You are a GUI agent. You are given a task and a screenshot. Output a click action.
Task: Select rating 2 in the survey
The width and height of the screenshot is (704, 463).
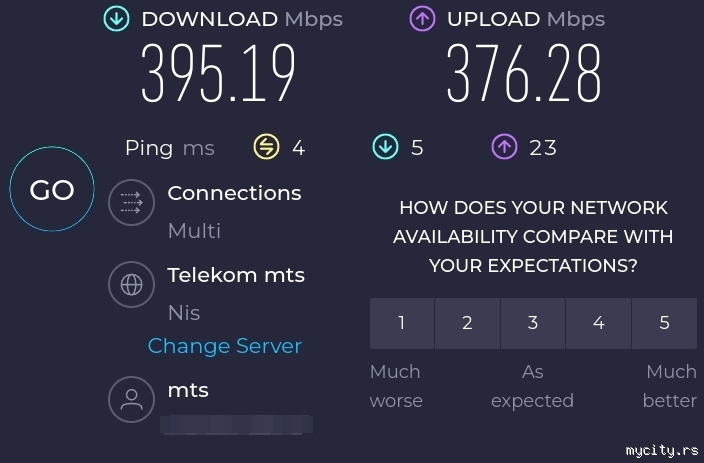click(467, 323)
